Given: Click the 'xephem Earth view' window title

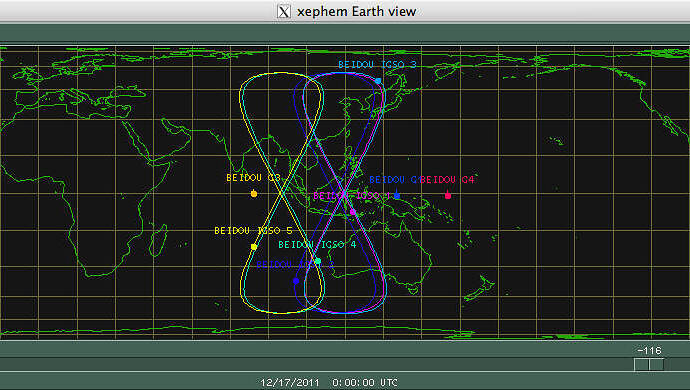Looking at the screenshot, I should [x=356, y=11].
